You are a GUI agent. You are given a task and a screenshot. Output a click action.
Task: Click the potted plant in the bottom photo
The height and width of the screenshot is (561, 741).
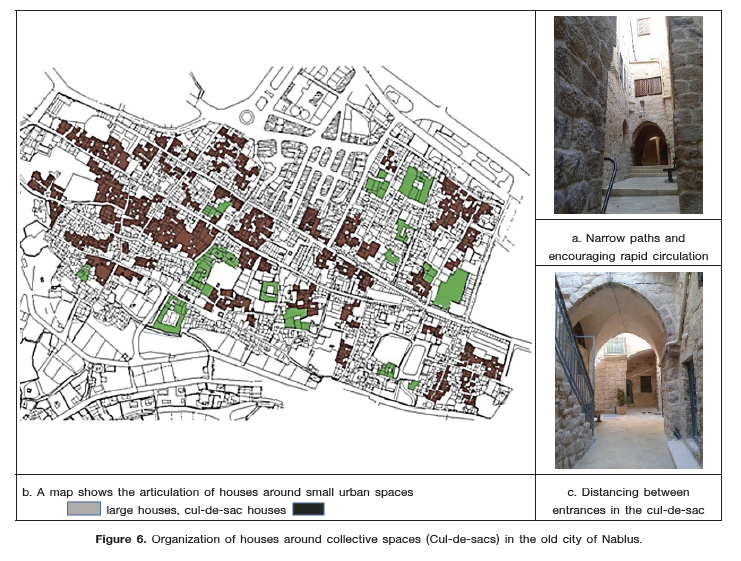pos(620,402)
